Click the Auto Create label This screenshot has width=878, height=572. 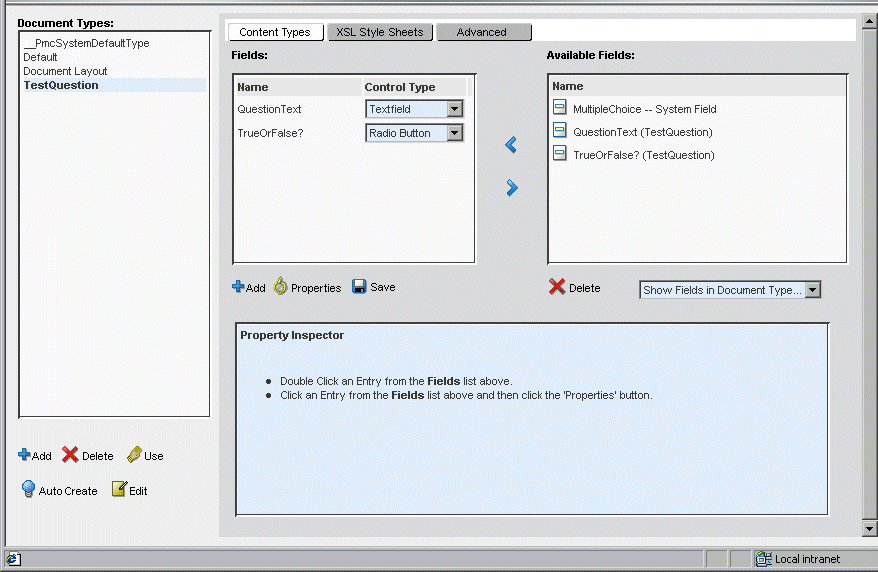click(68, 491)
